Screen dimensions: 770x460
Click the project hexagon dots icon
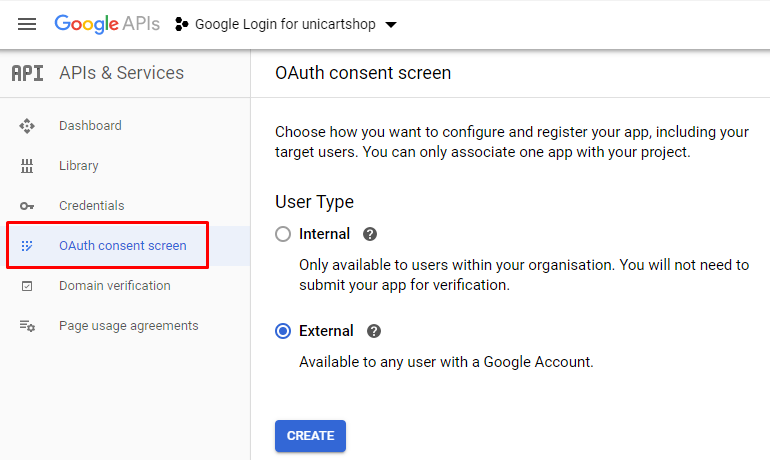tap(181, 24)
